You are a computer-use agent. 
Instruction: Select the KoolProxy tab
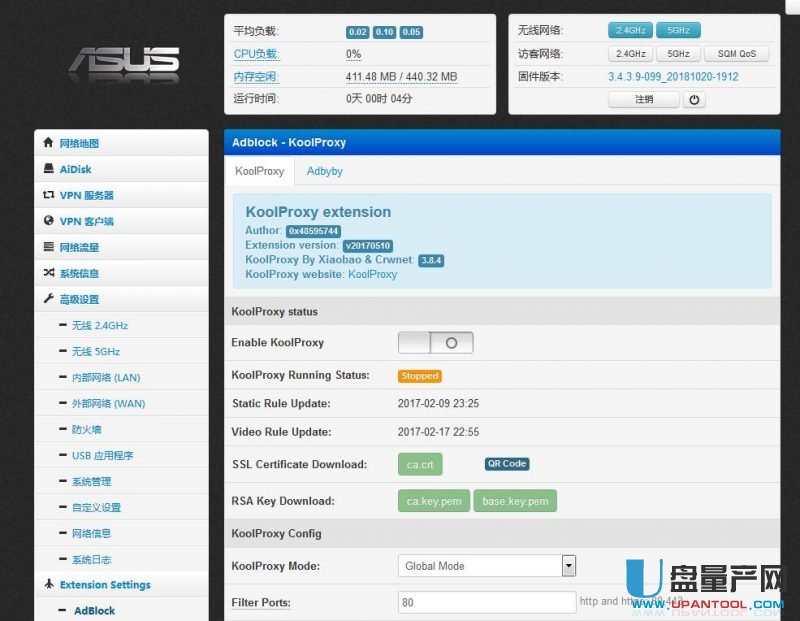(x=259, y=171)
